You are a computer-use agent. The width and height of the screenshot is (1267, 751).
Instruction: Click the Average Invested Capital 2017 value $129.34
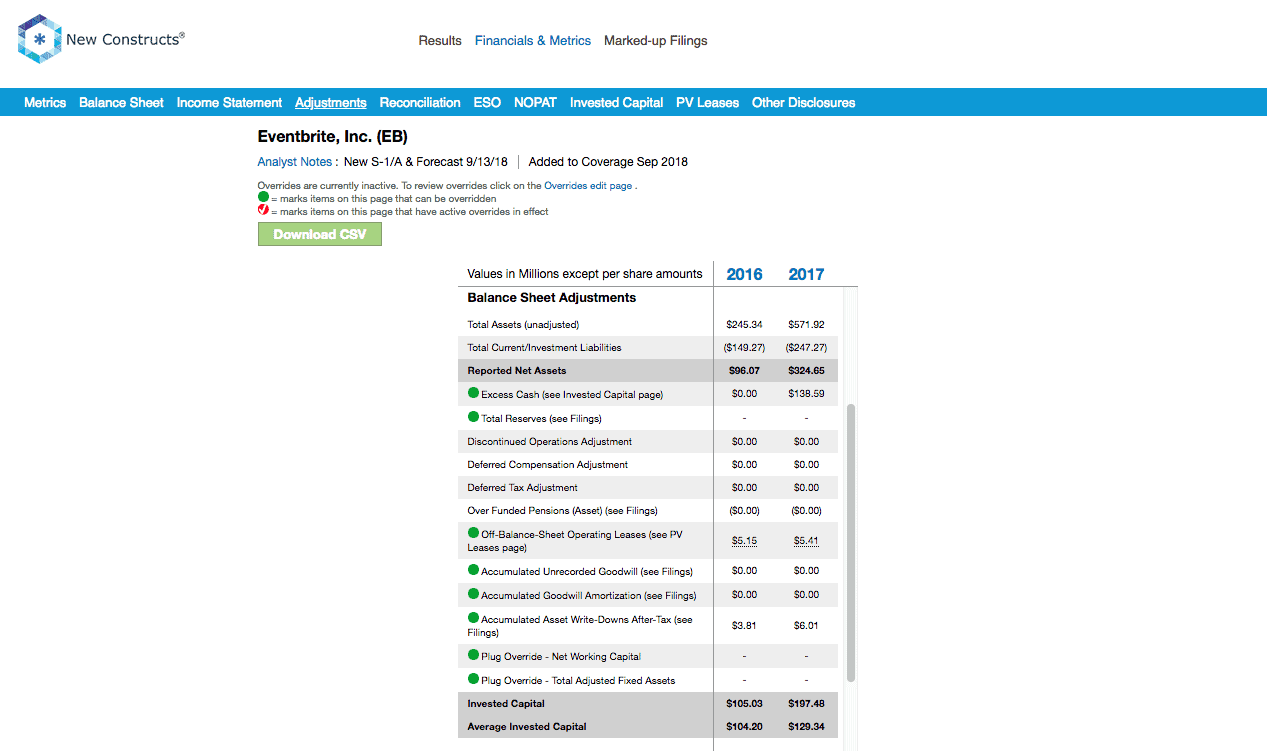[806, 727]
